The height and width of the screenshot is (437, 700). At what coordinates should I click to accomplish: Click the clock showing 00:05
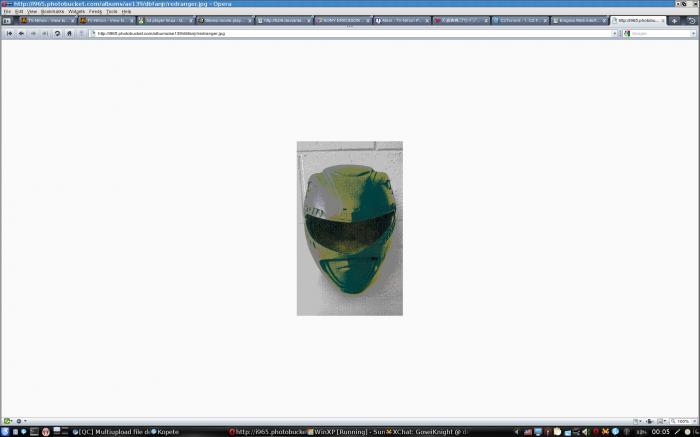click(661, 432)
